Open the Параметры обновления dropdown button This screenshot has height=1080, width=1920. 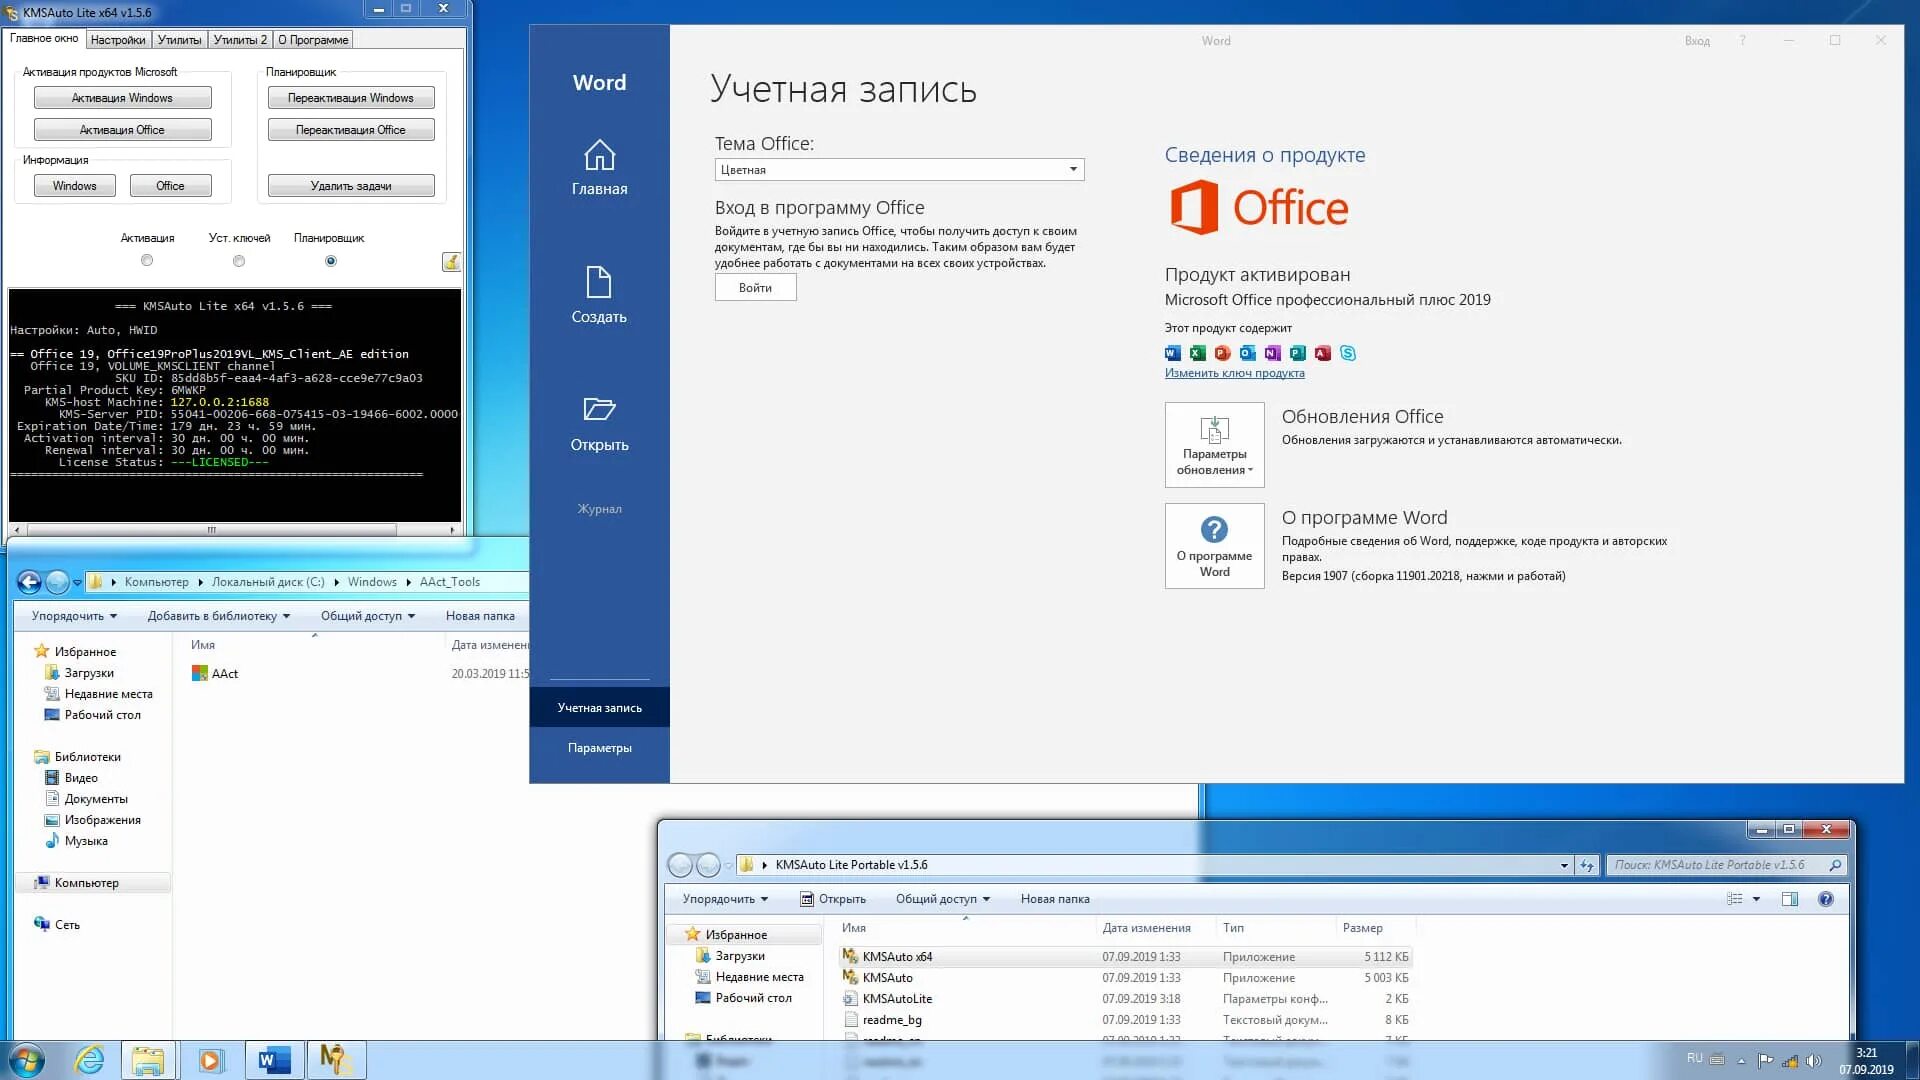tap(1214, 445)
